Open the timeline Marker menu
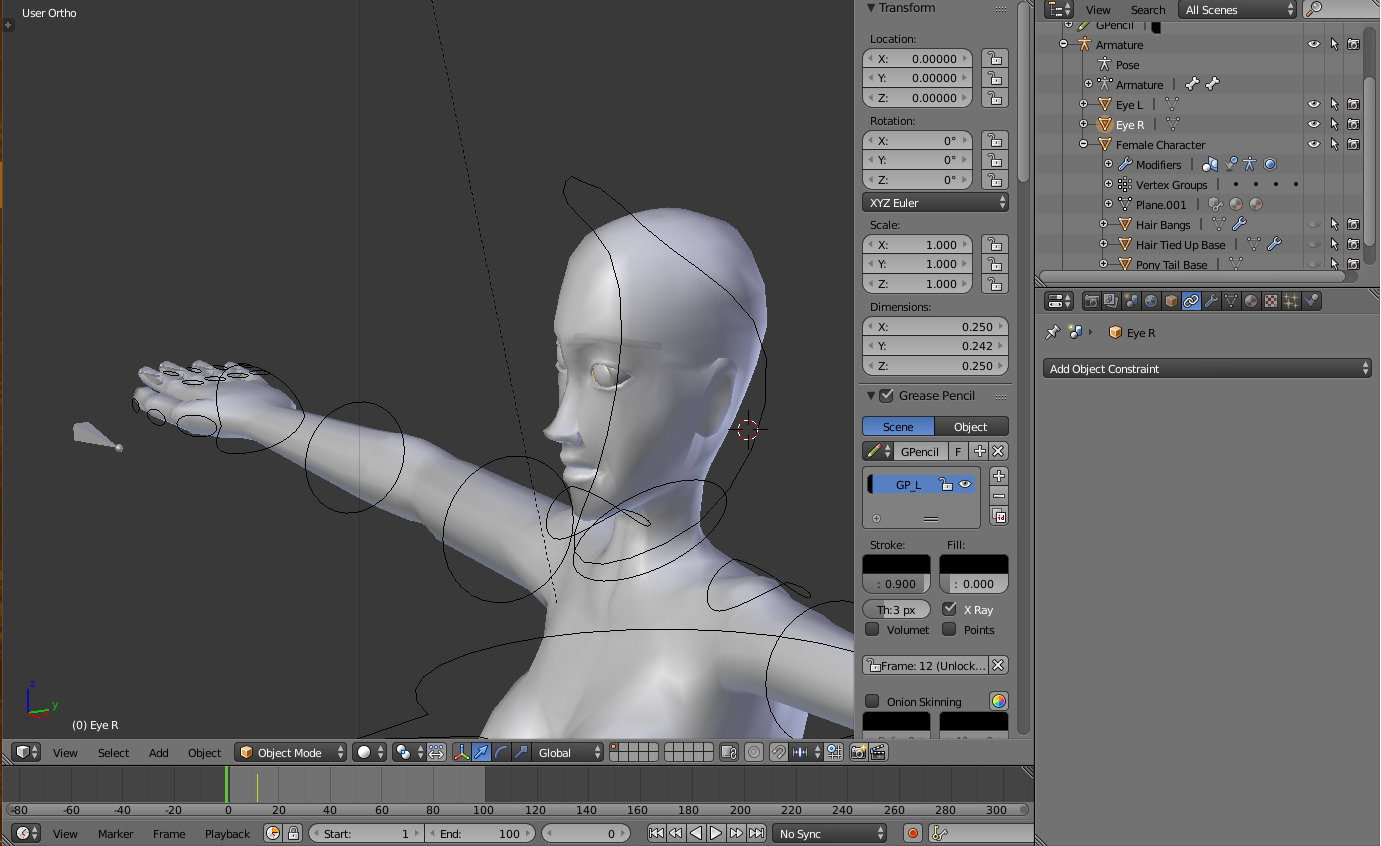This screenshot has height=846, width=1381. coord(115,833)
